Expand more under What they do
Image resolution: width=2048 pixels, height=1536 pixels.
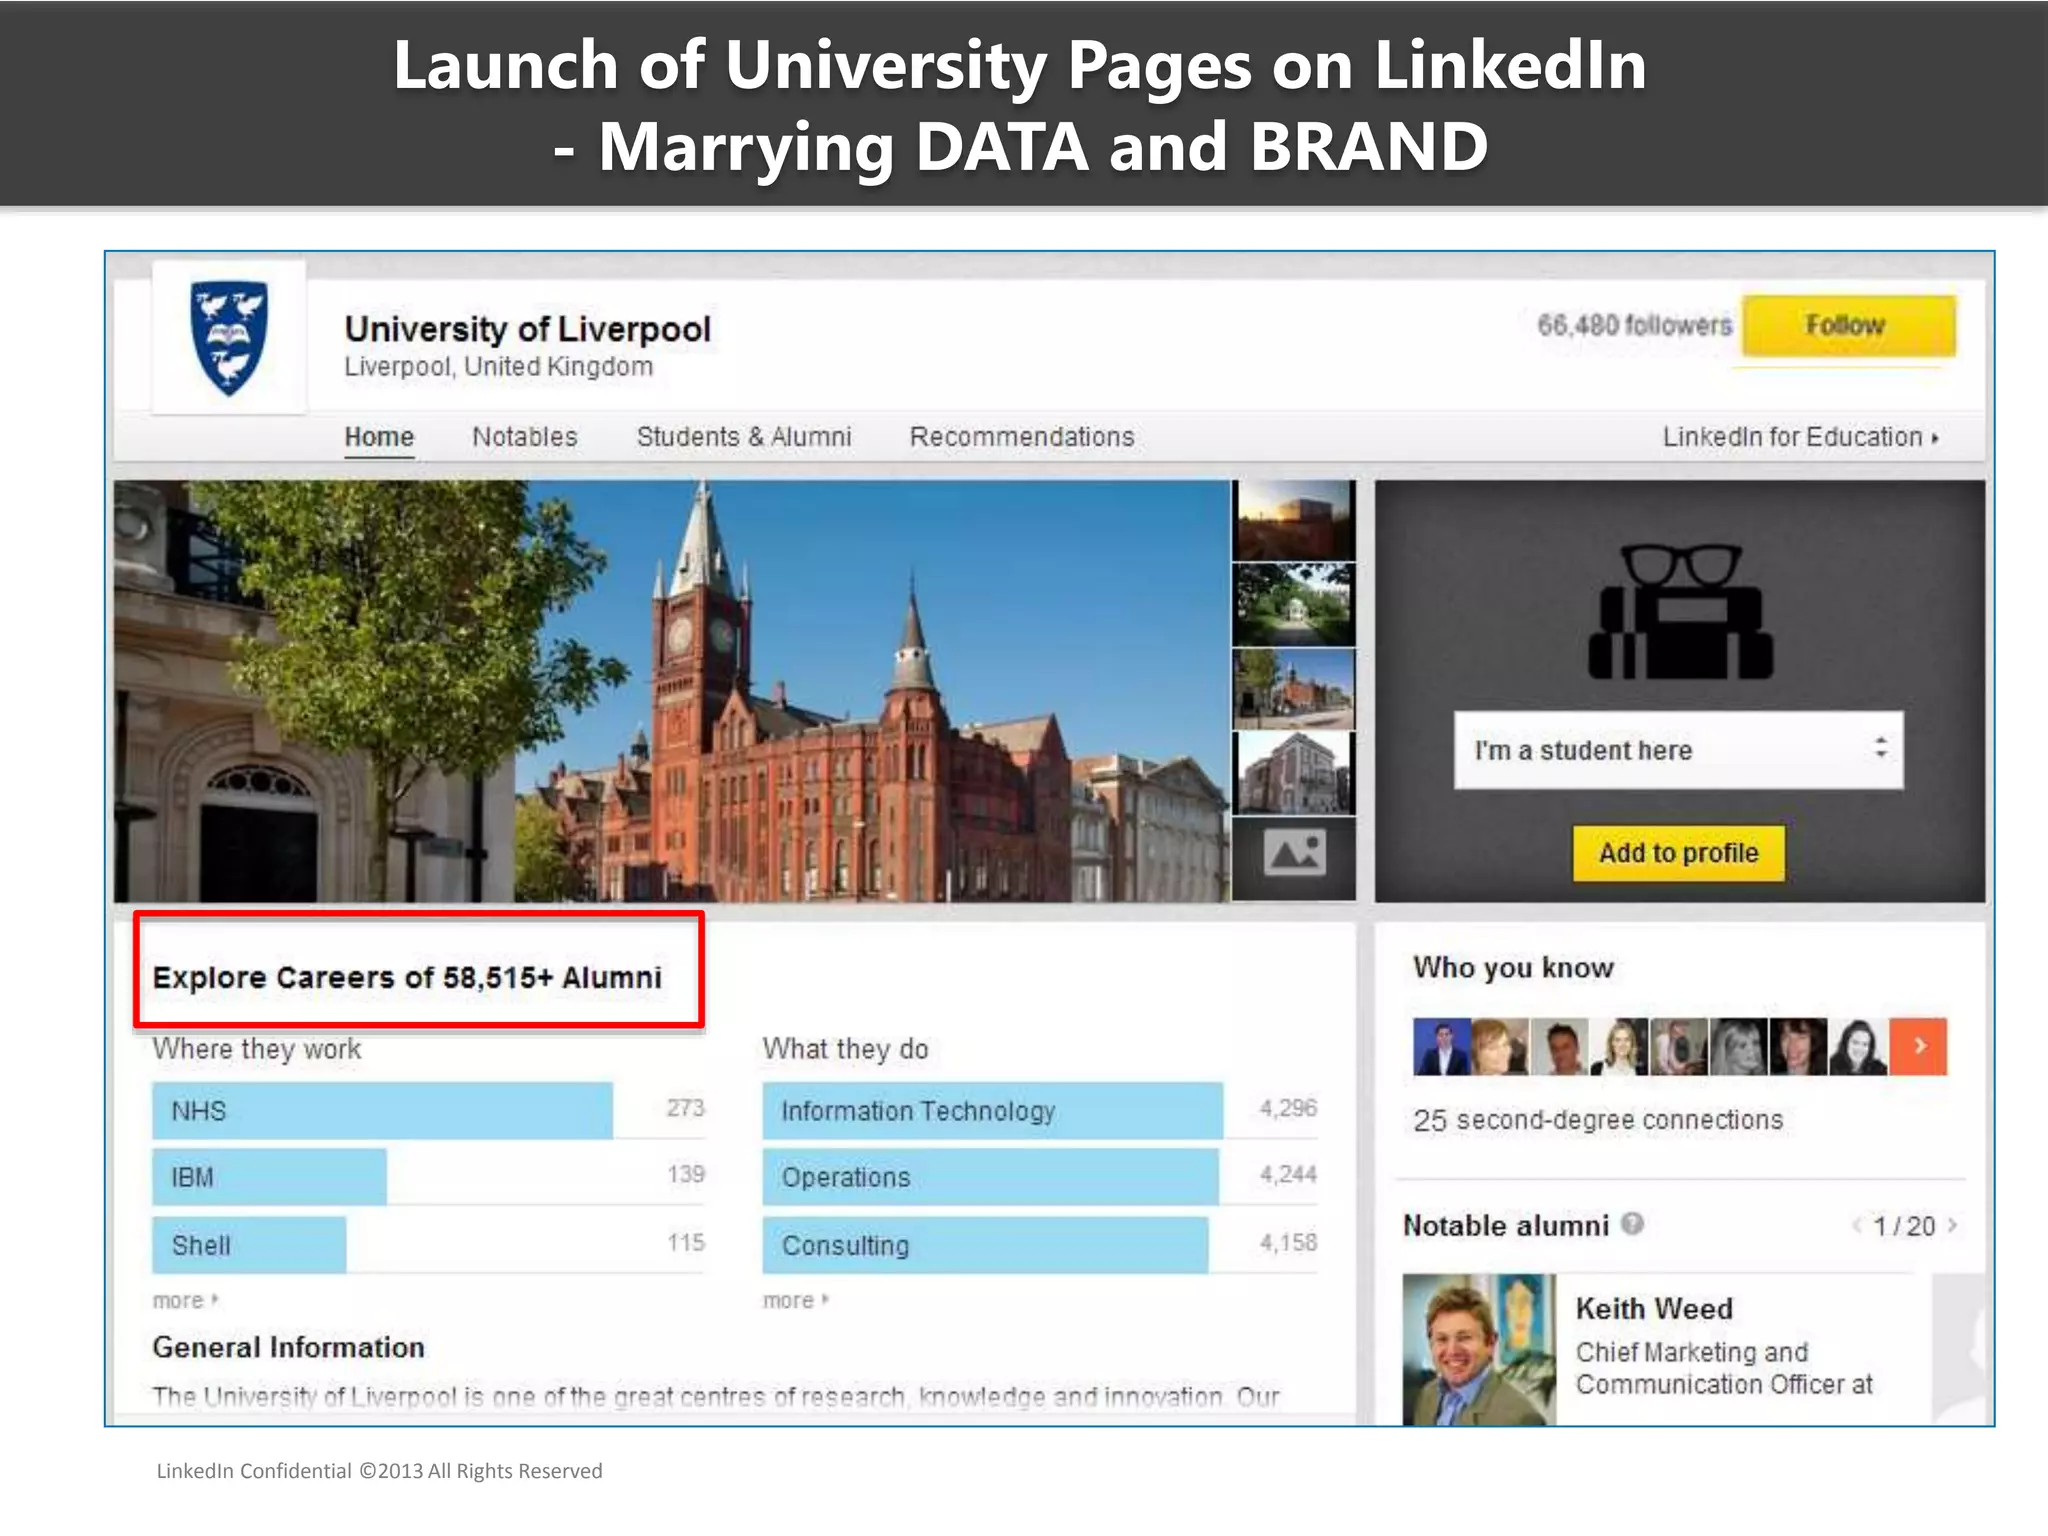click(x=796, y=1300)
